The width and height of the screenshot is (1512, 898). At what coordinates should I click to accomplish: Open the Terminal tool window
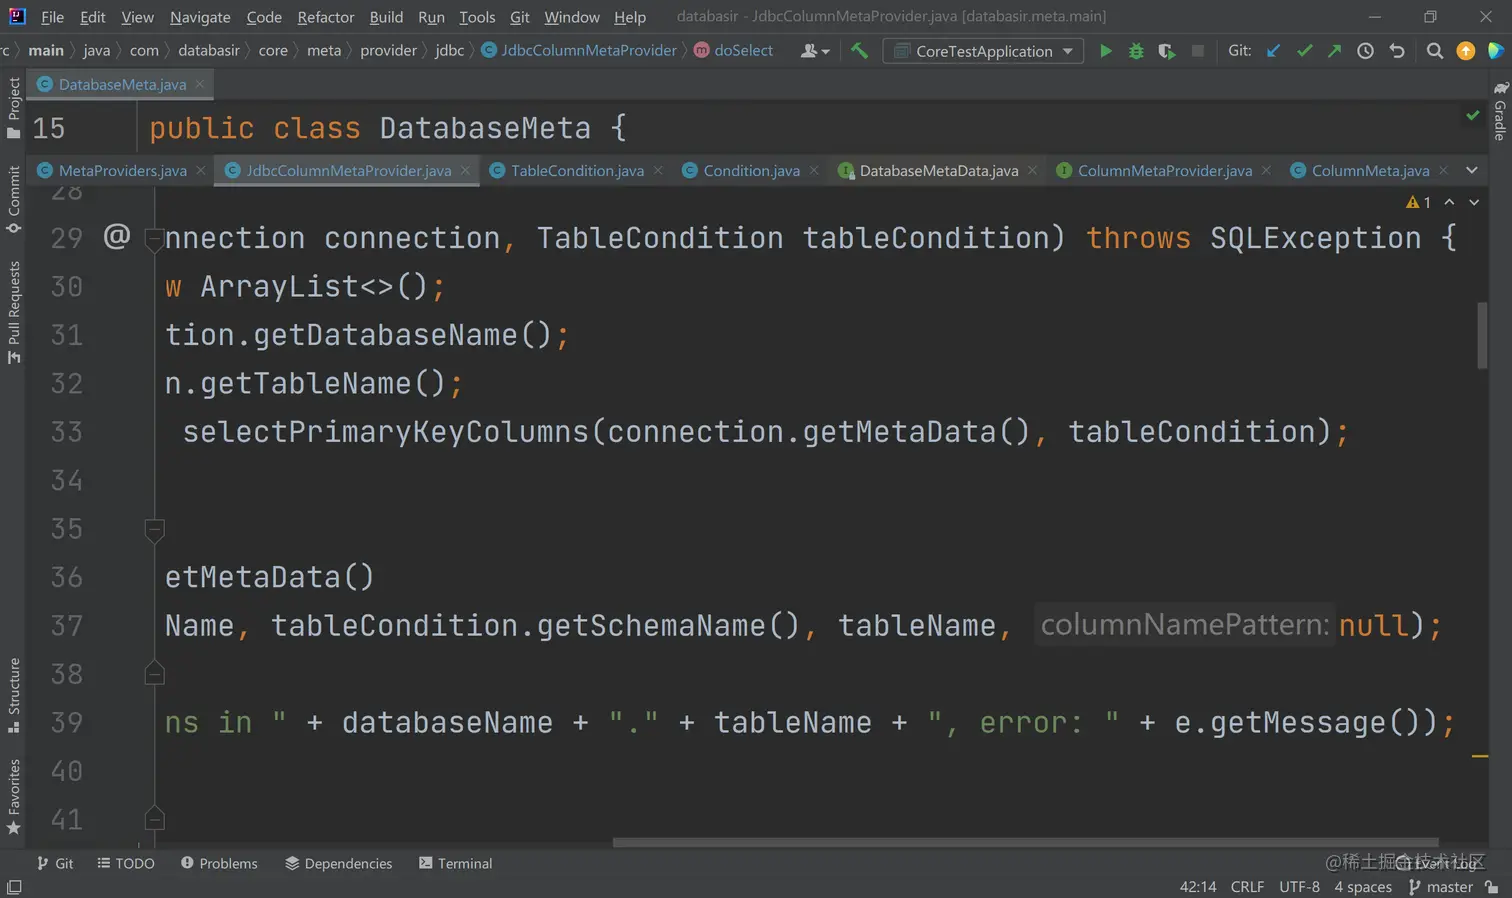pyautogui.click(x=455, y=863)
